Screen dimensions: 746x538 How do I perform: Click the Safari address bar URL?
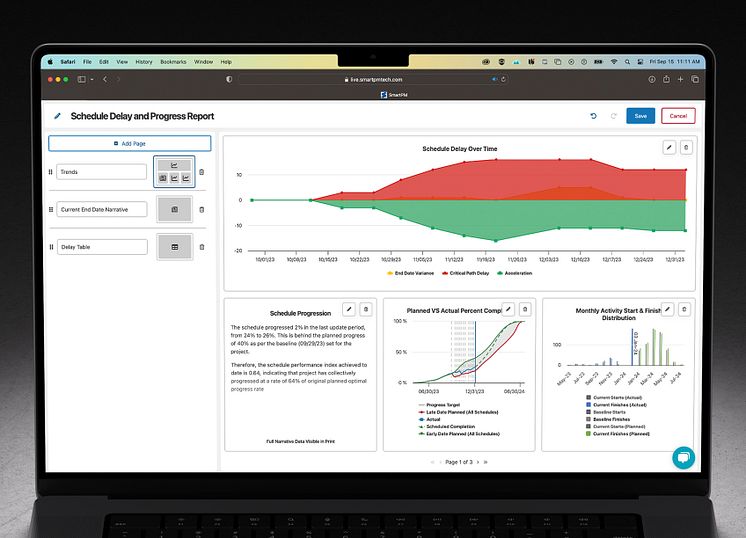pos(373,79)
